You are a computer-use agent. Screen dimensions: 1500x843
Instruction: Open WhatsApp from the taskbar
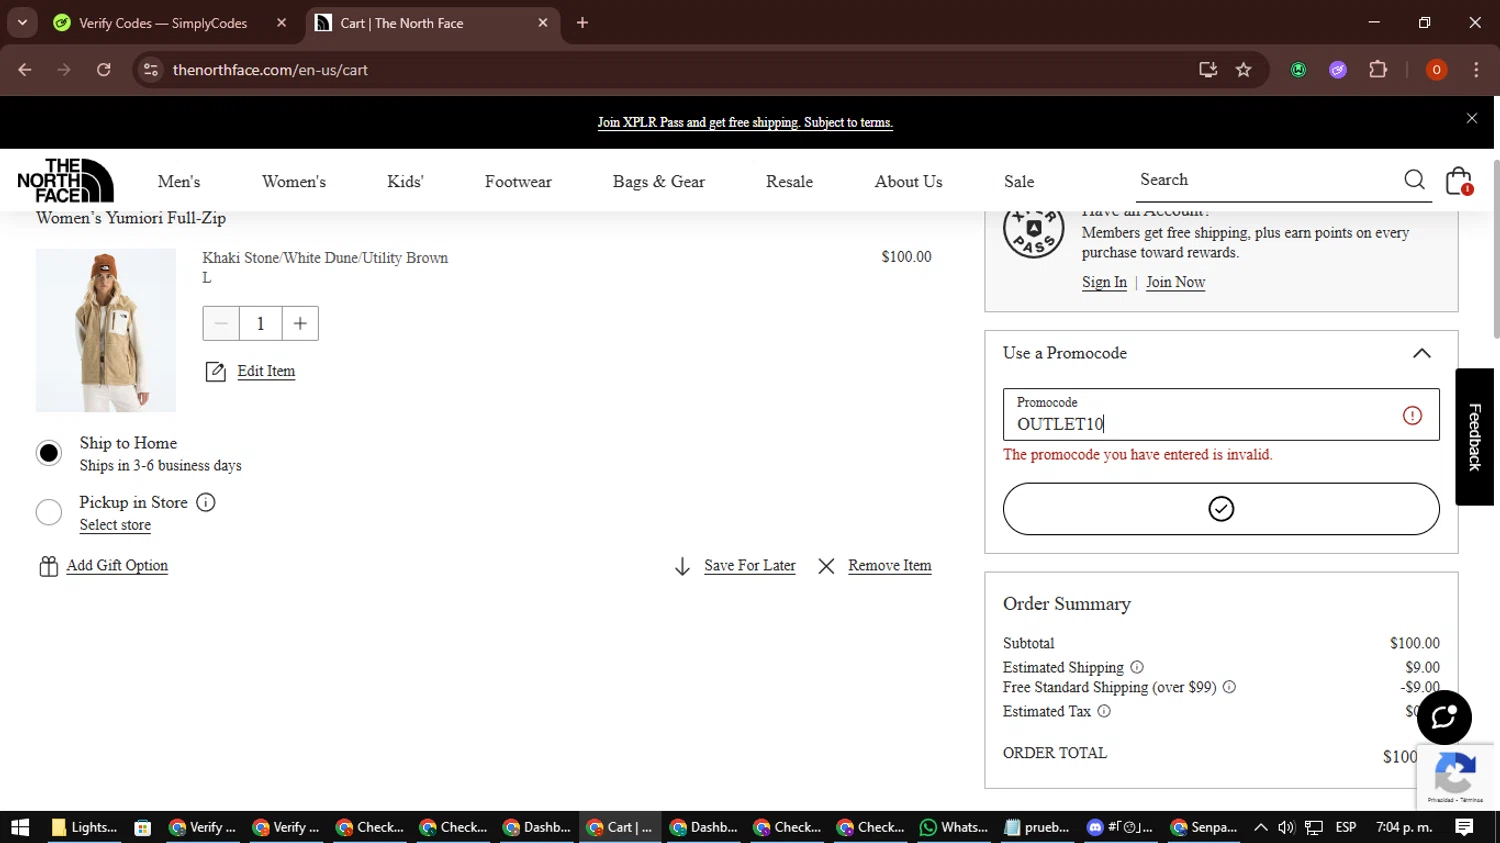coord(956,827)
